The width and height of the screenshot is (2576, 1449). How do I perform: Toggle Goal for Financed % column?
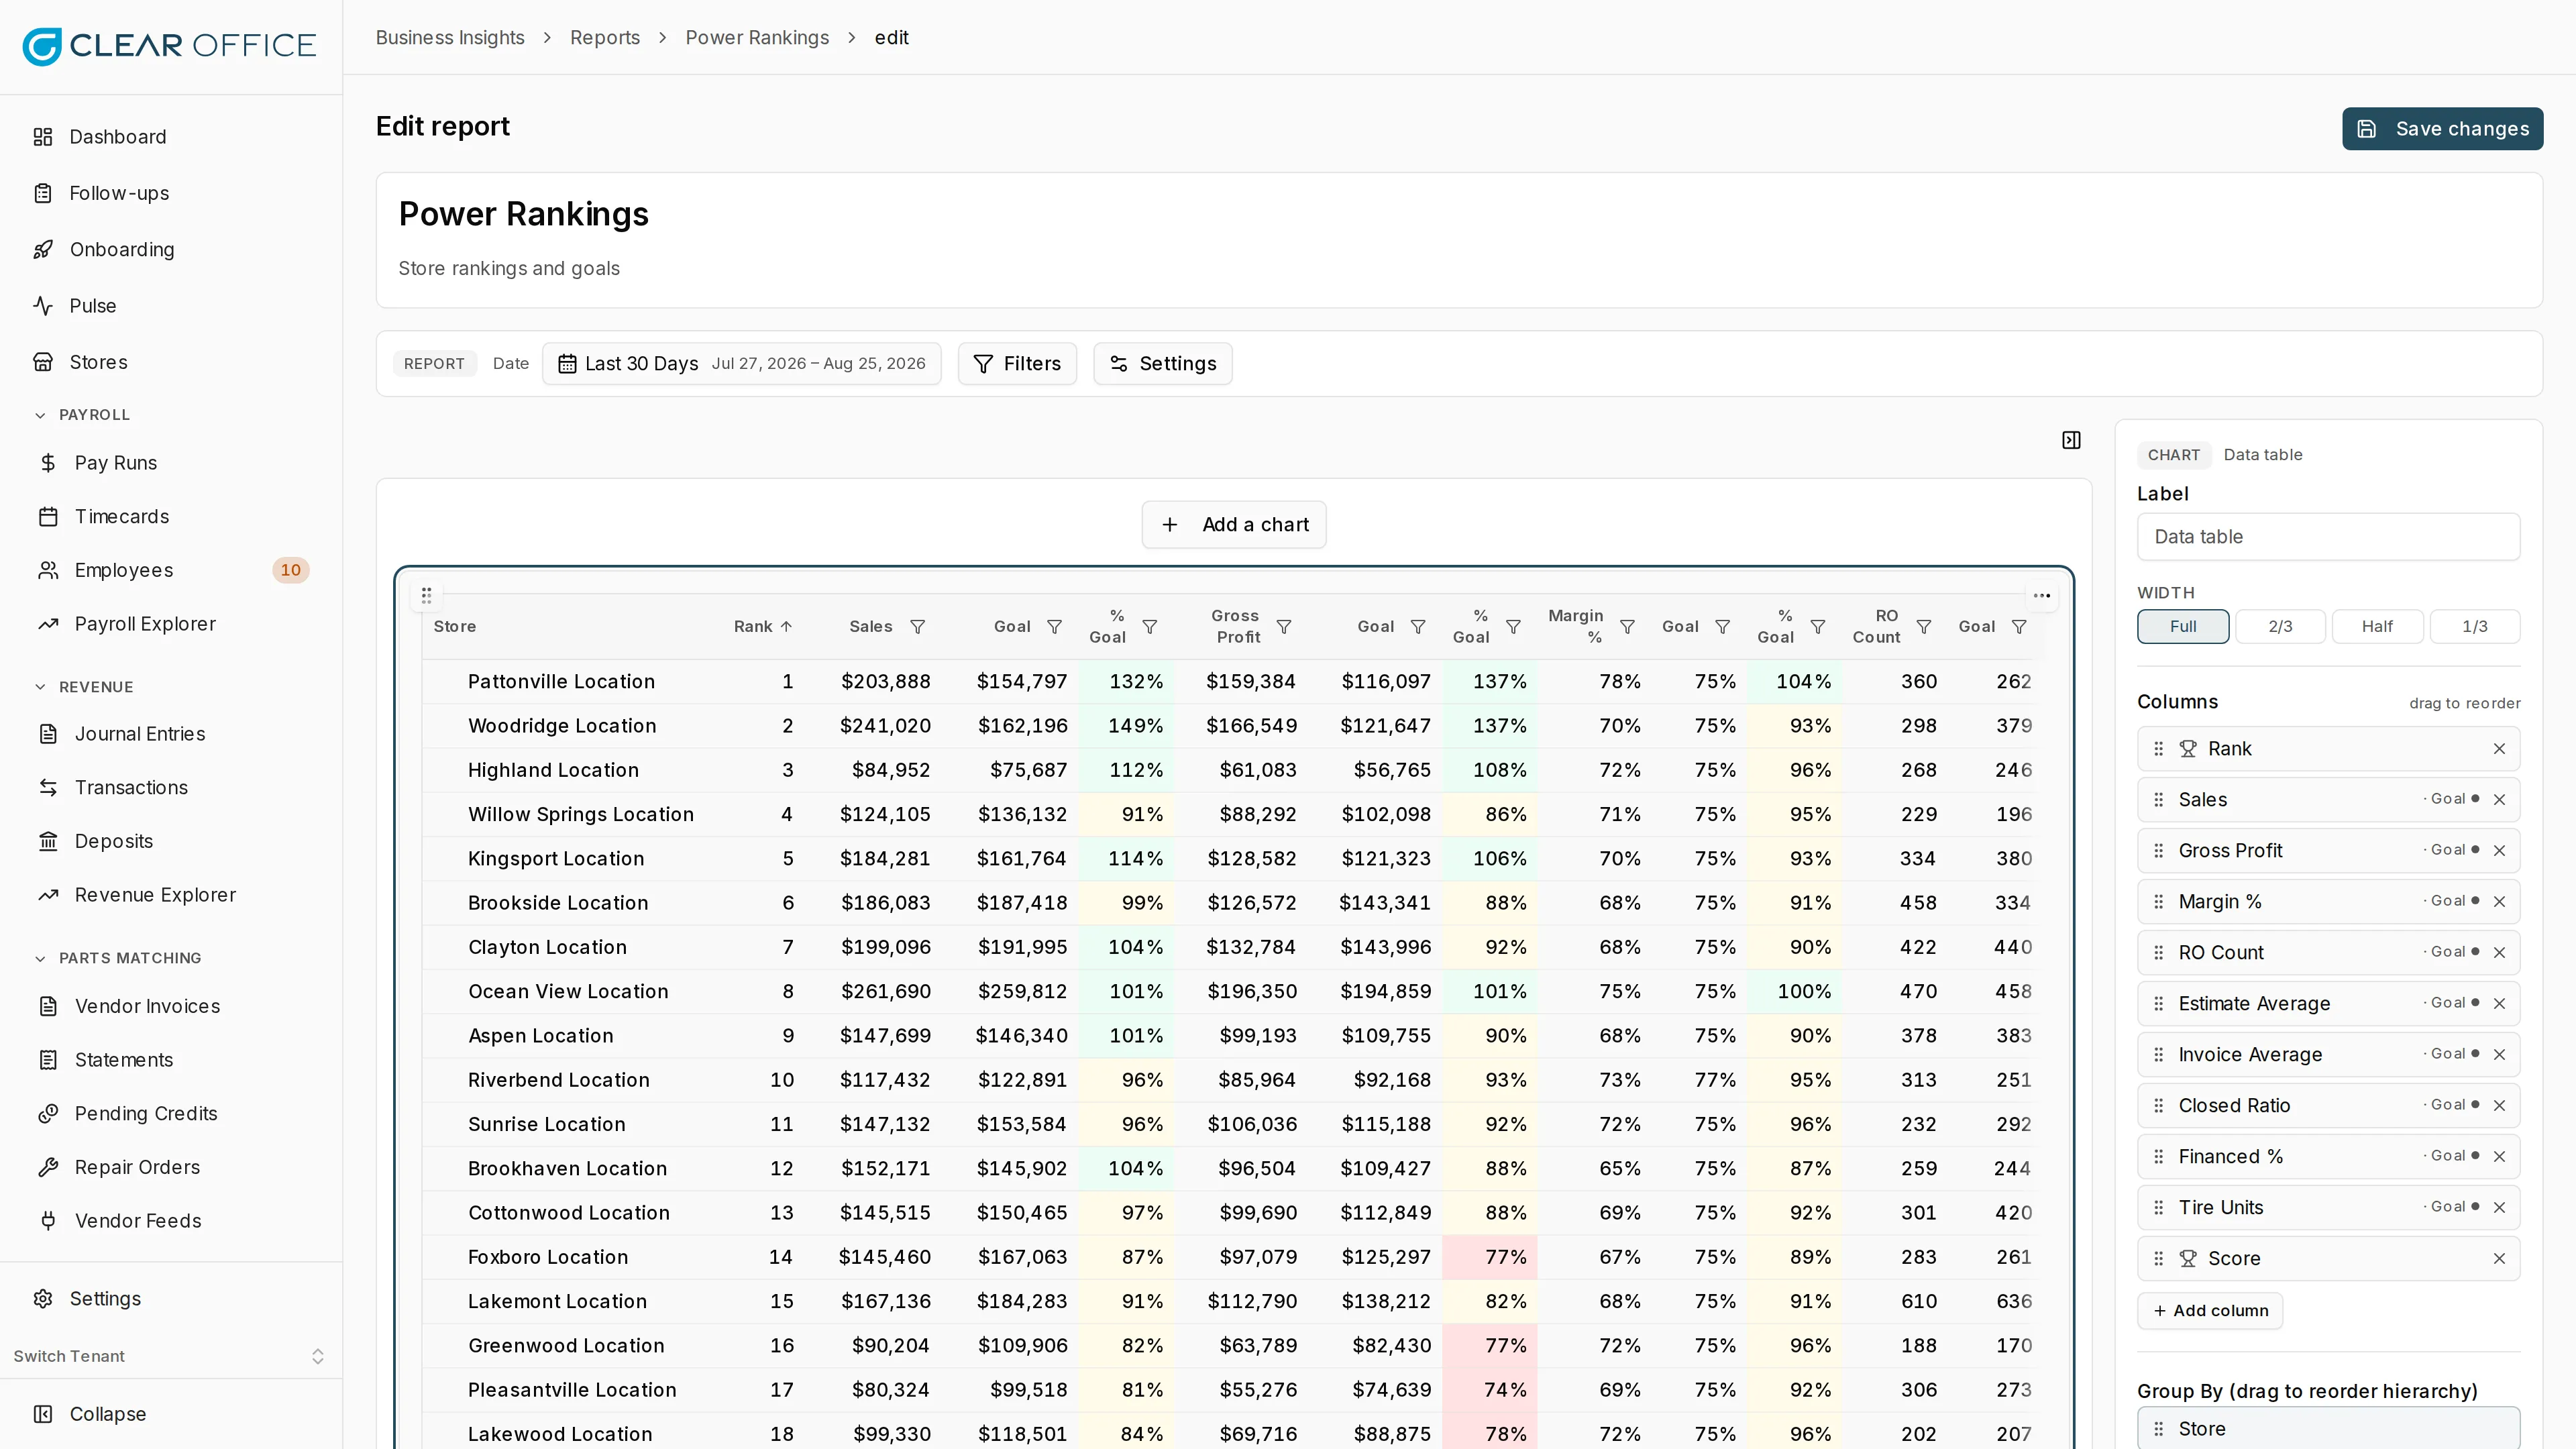pos(2452,1156)
